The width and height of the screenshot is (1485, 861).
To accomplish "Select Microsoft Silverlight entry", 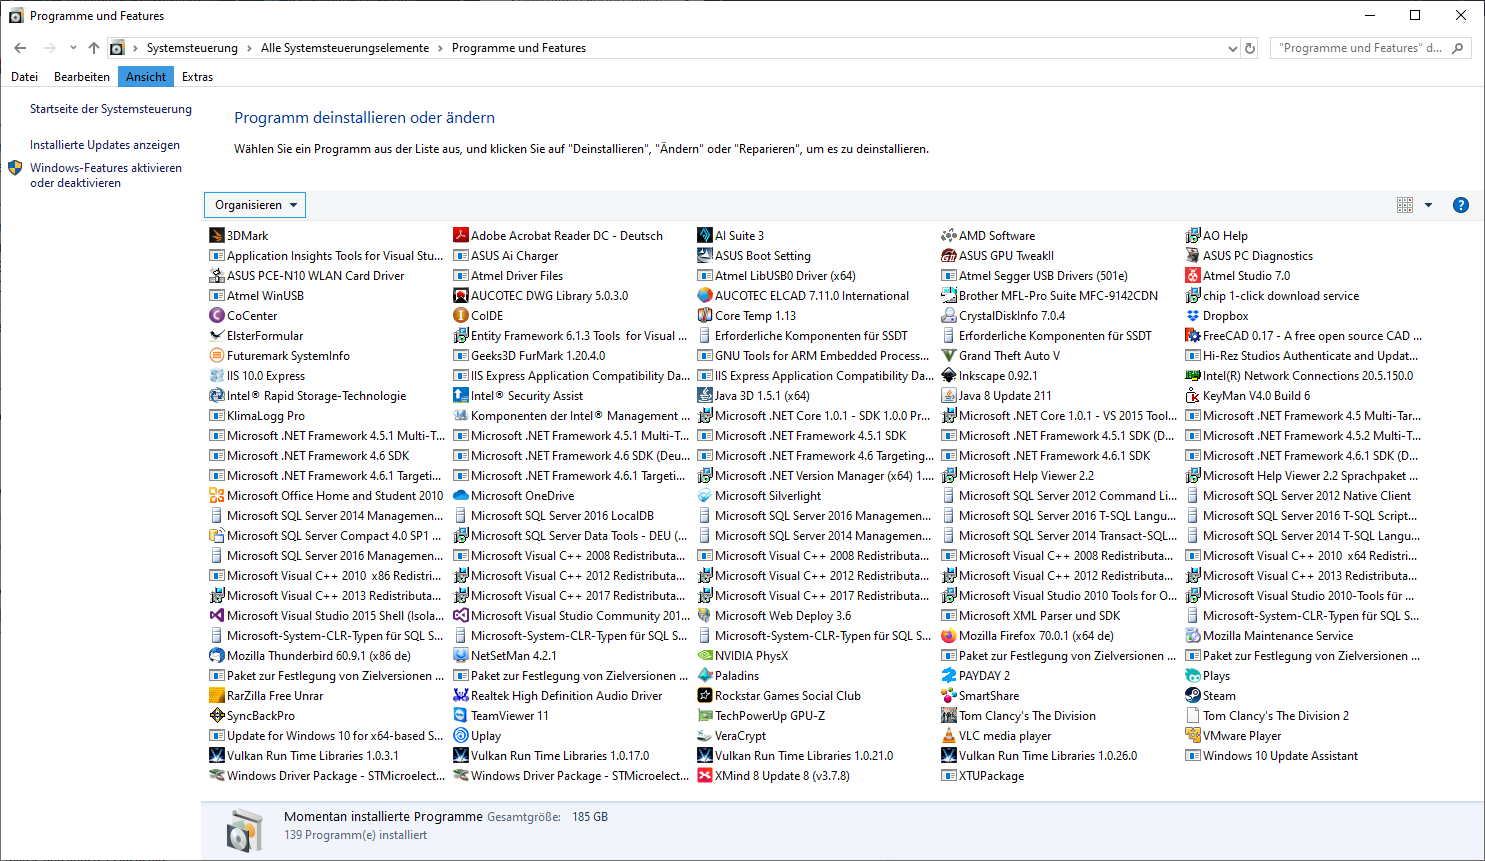I will [759, 496].
